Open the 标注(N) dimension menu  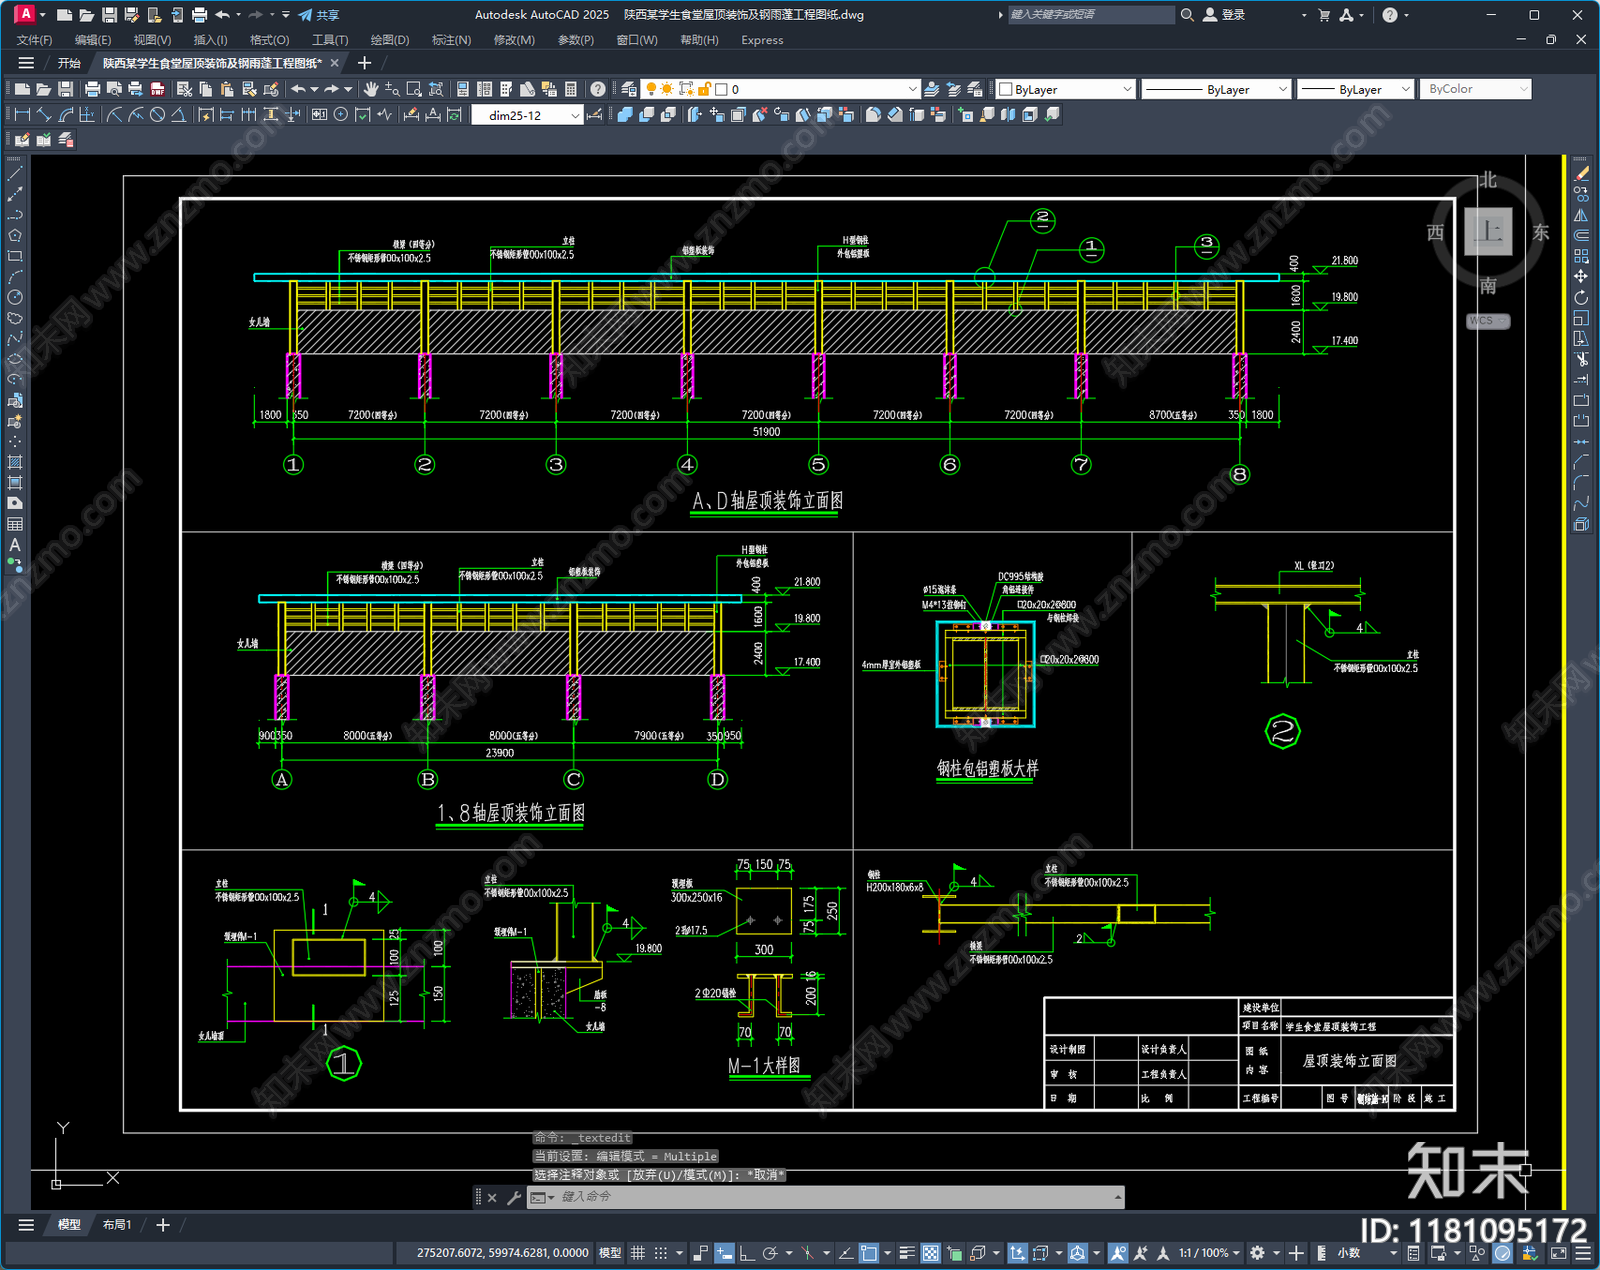point(451,40)
